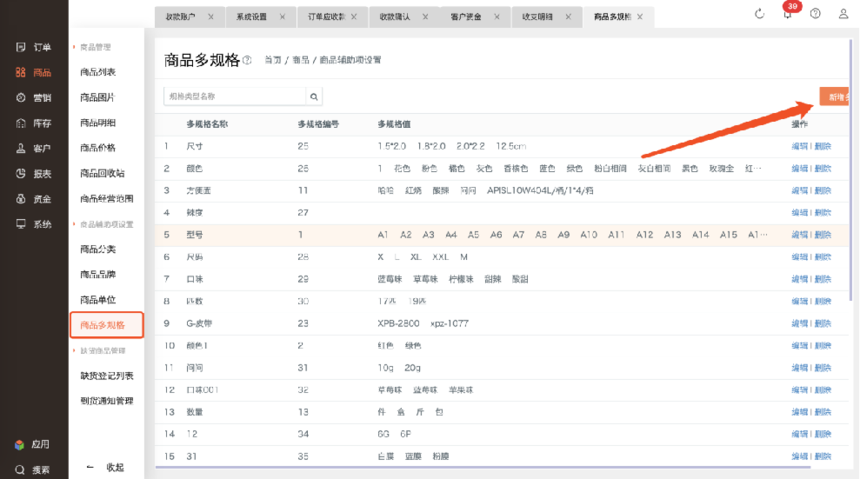Select 商品列表 in the submenu
This screenshot has width=860, height=479.
tap(98, 72)
